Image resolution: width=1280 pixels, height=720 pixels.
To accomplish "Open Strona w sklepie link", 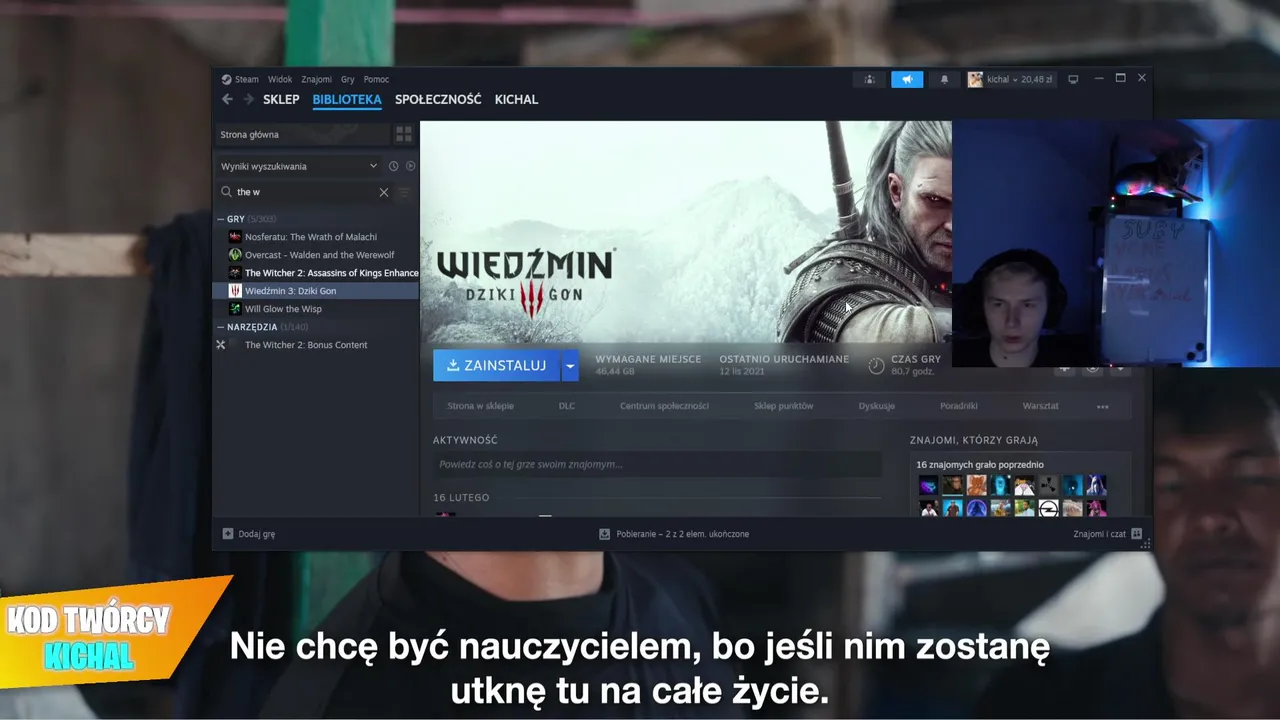I will (x=480, y=406).
